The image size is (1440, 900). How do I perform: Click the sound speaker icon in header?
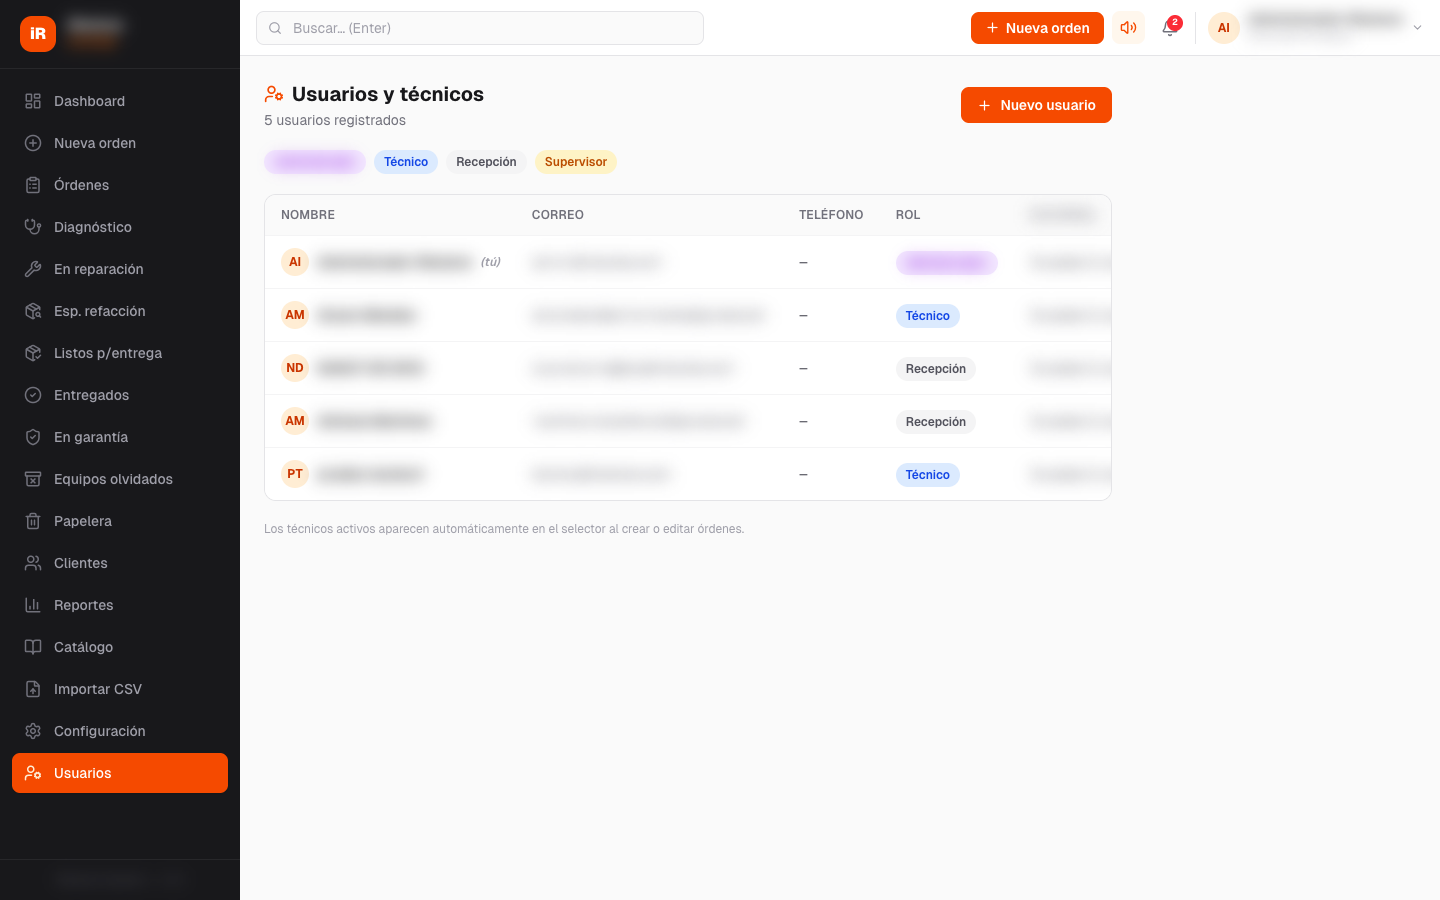(1128, 28)
